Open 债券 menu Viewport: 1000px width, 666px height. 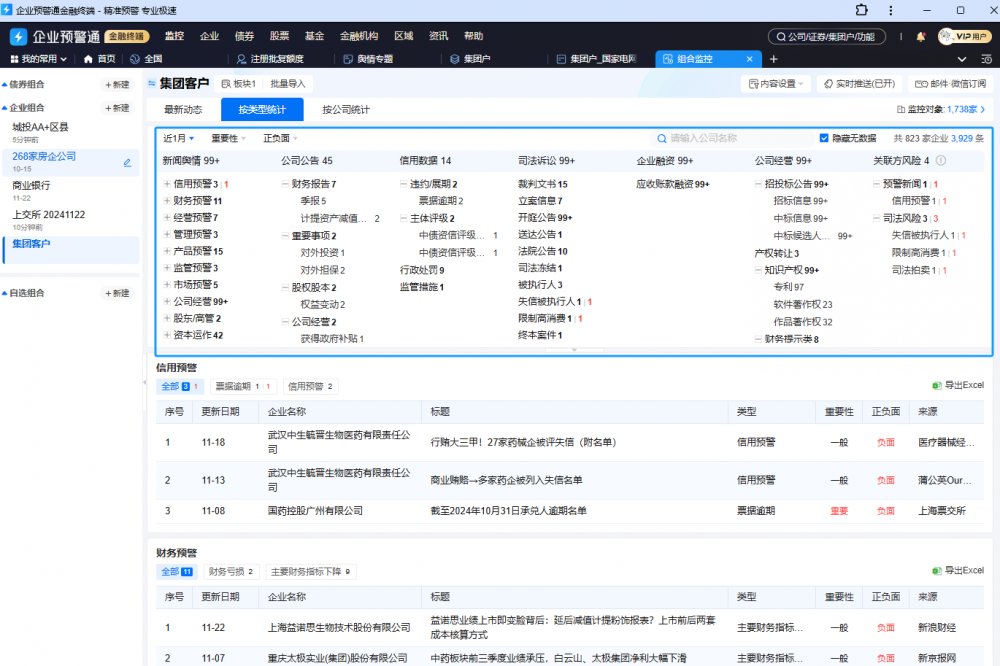[244, 36]
